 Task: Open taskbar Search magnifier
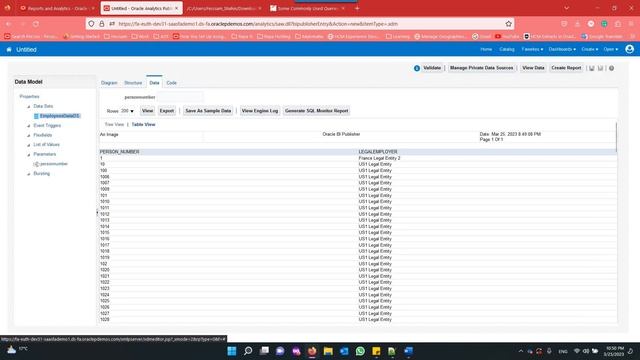tap(248, 351)
